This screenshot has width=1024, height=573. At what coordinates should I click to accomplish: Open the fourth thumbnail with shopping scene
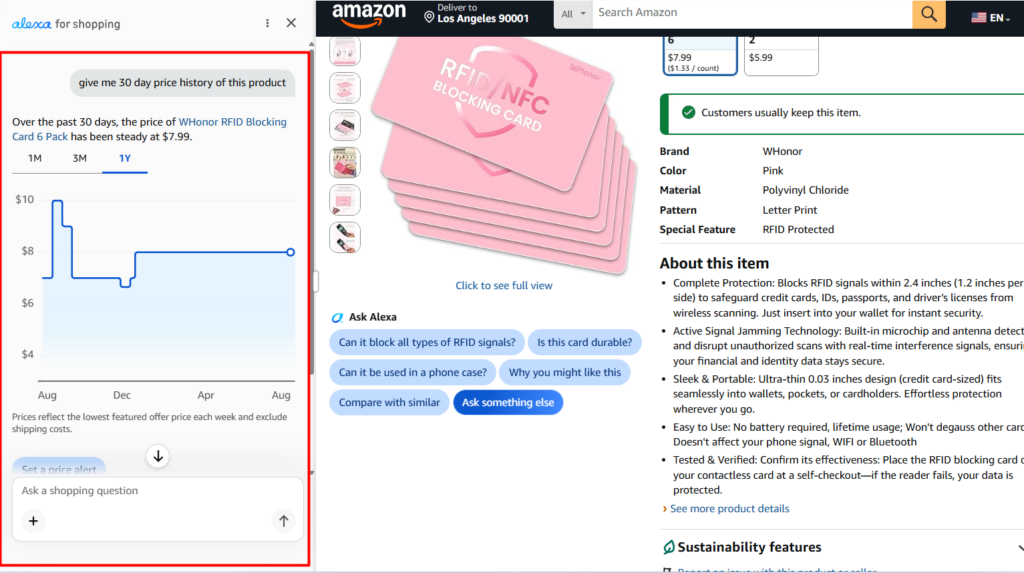tap(345, 162)
